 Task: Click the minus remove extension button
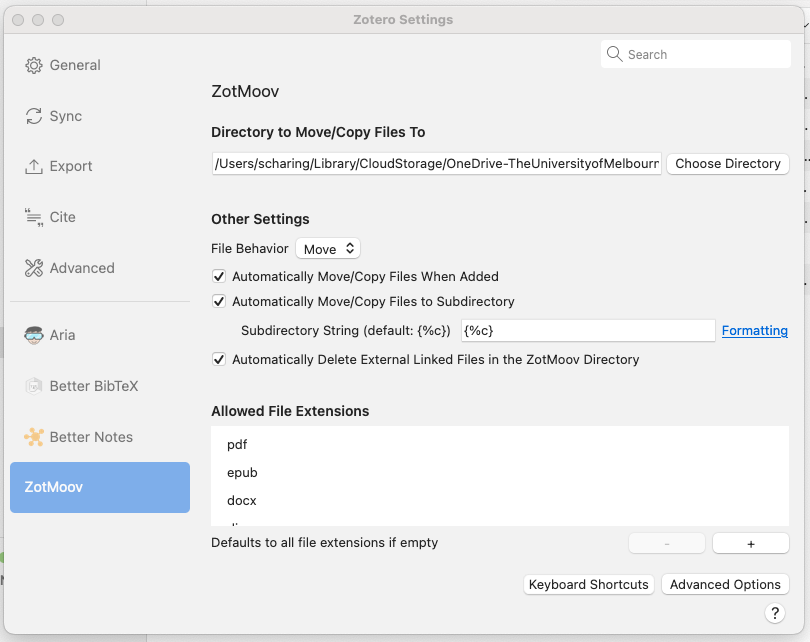(666, 543)
